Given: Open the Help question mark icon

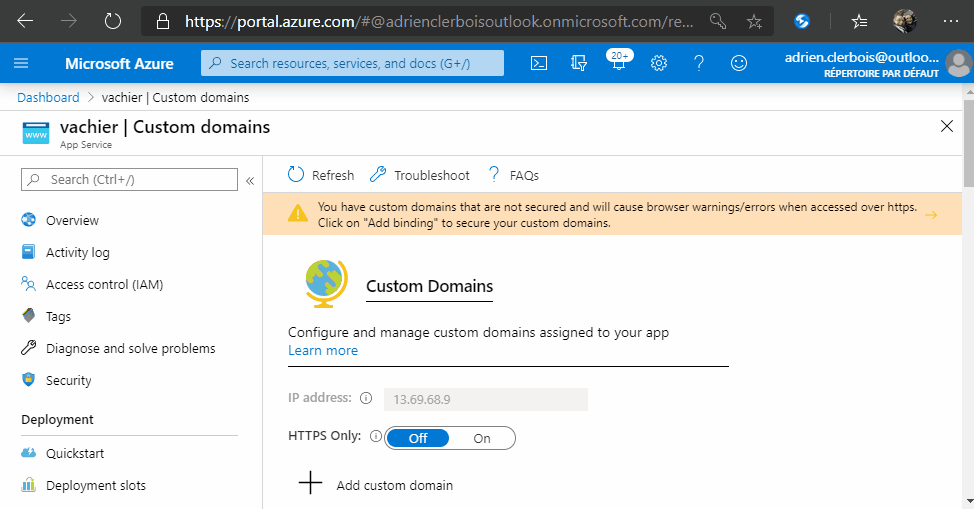Looking at the screenshot, I should coord(699,63).
